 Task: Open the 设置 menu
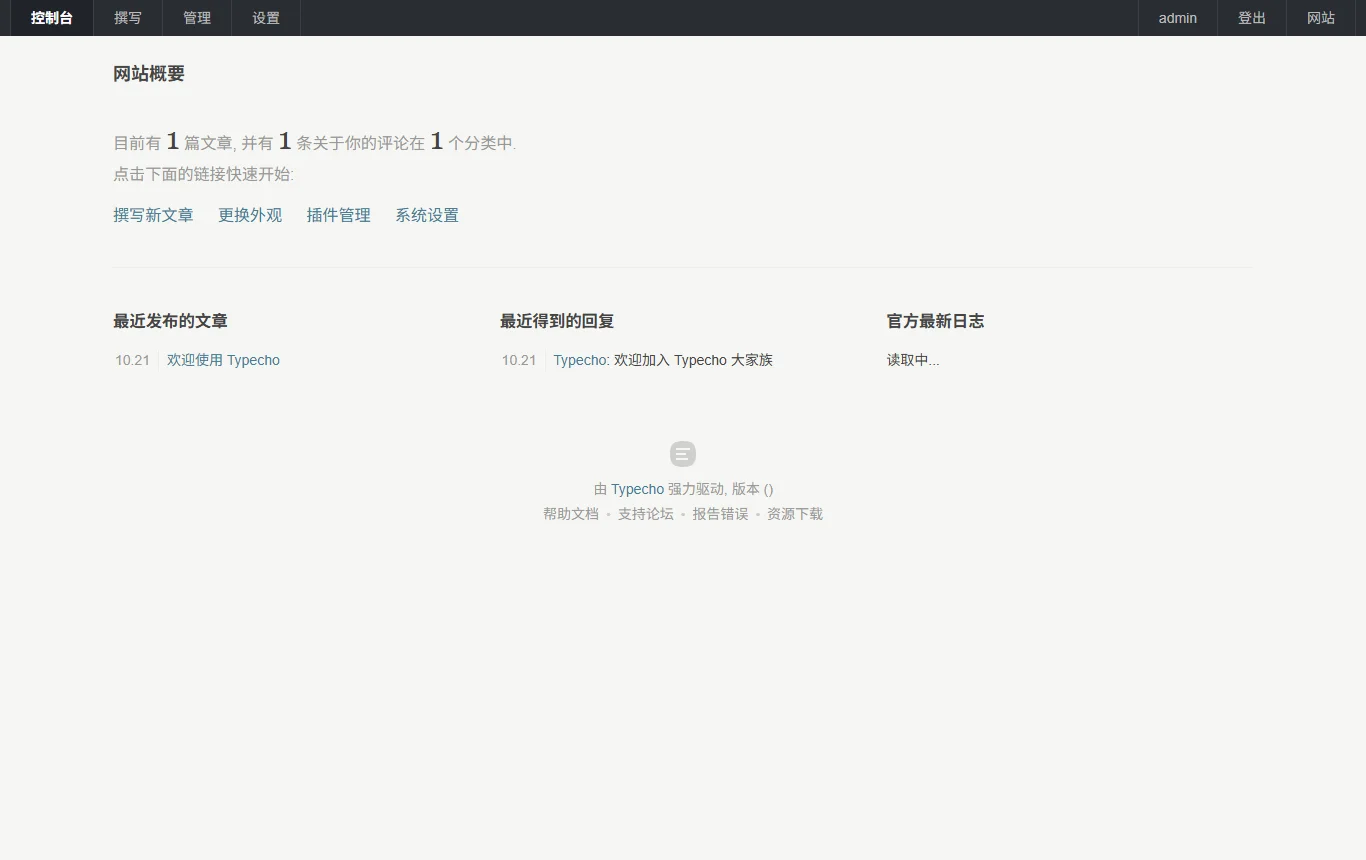(266, 18)
